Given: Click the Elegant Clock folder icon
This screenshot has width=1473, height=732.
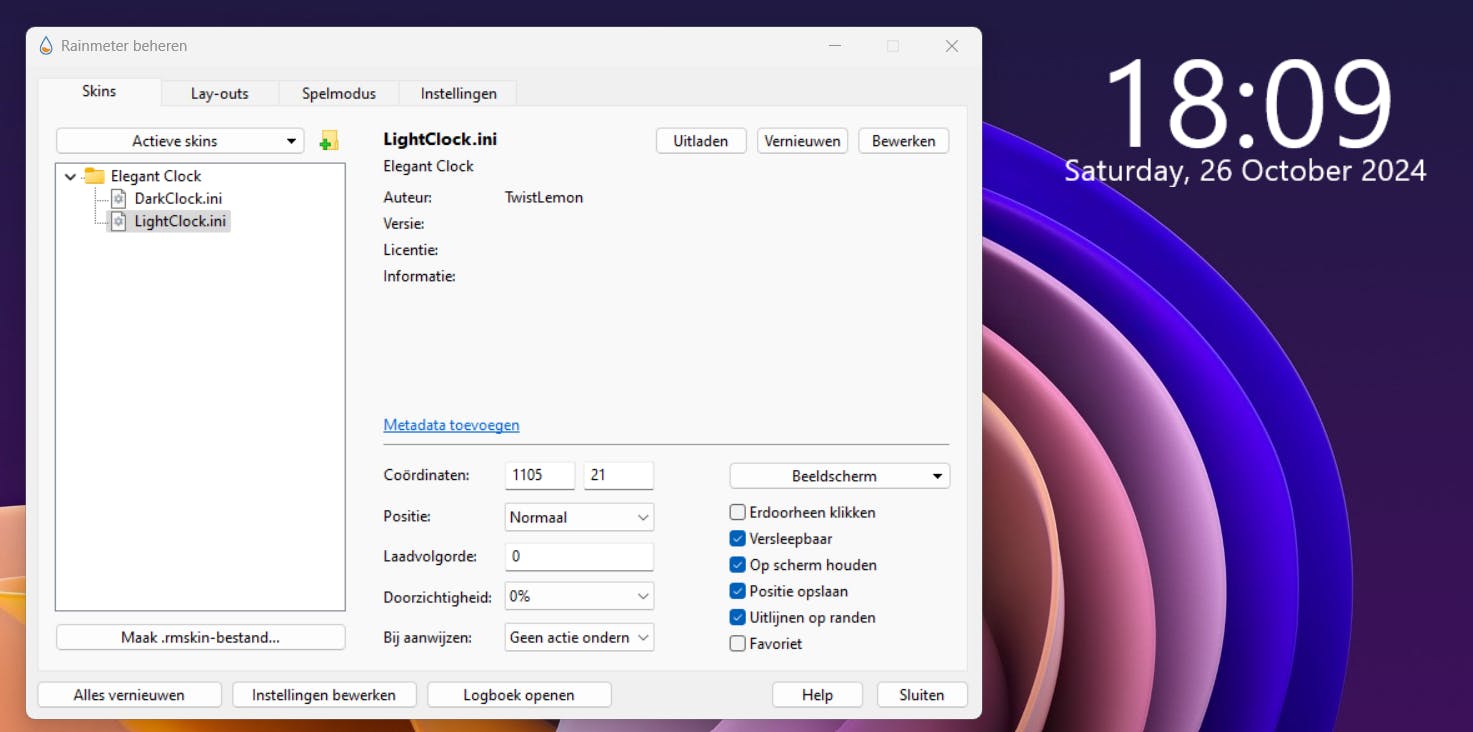Looking at the screenshot, I should (x=95, y=176).
